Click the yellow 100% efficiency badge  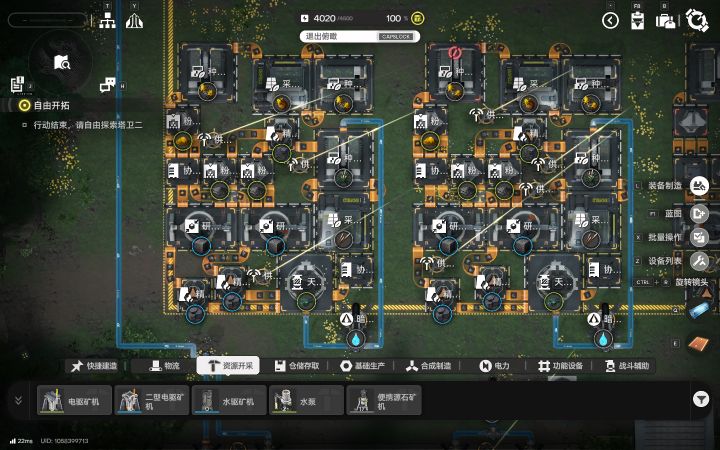(x=417, y=18)
